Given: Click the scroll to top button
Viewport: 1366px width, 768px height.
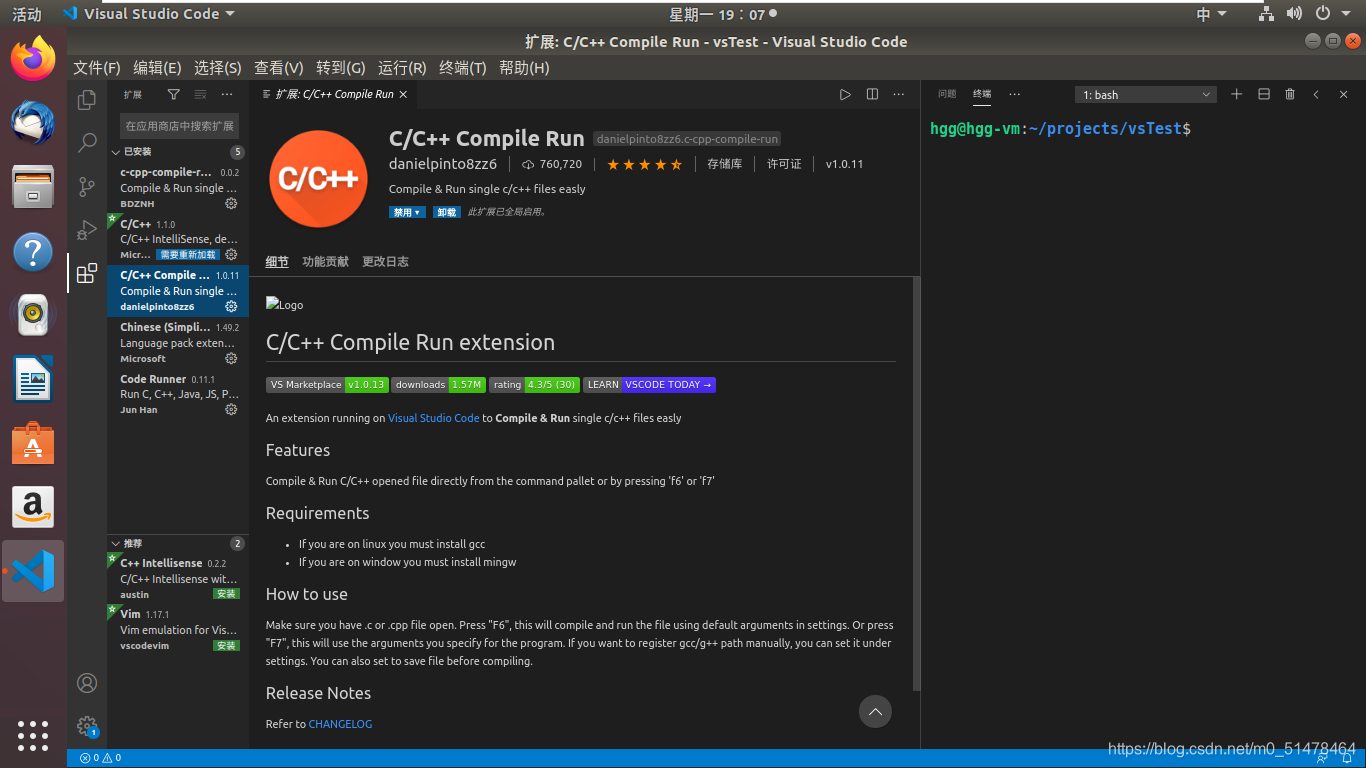Looking at the screenshot, I should (x=875, y=712).
